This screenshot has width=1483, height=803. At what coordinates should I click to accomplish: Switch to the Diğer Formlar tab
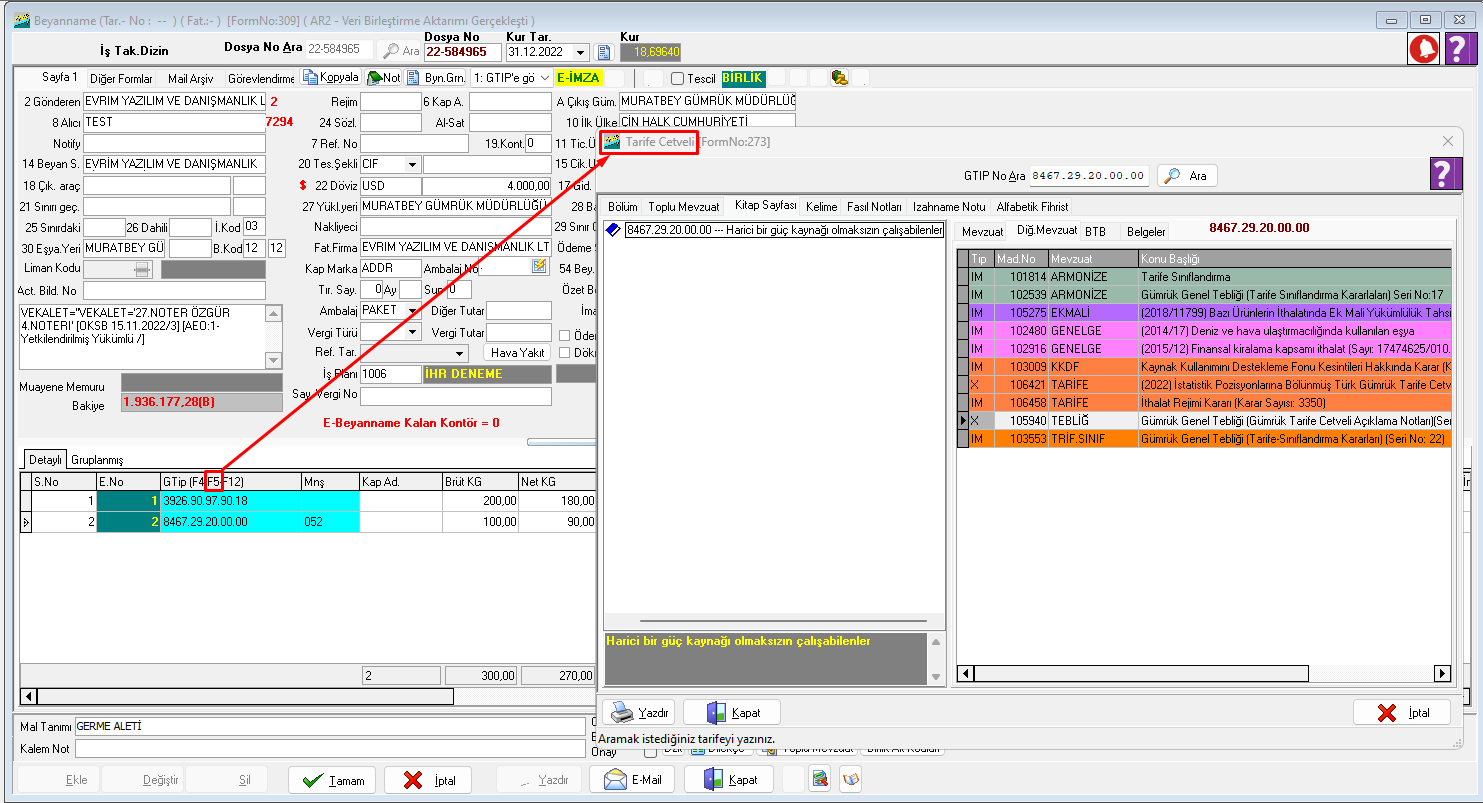[x=121, y=78]
